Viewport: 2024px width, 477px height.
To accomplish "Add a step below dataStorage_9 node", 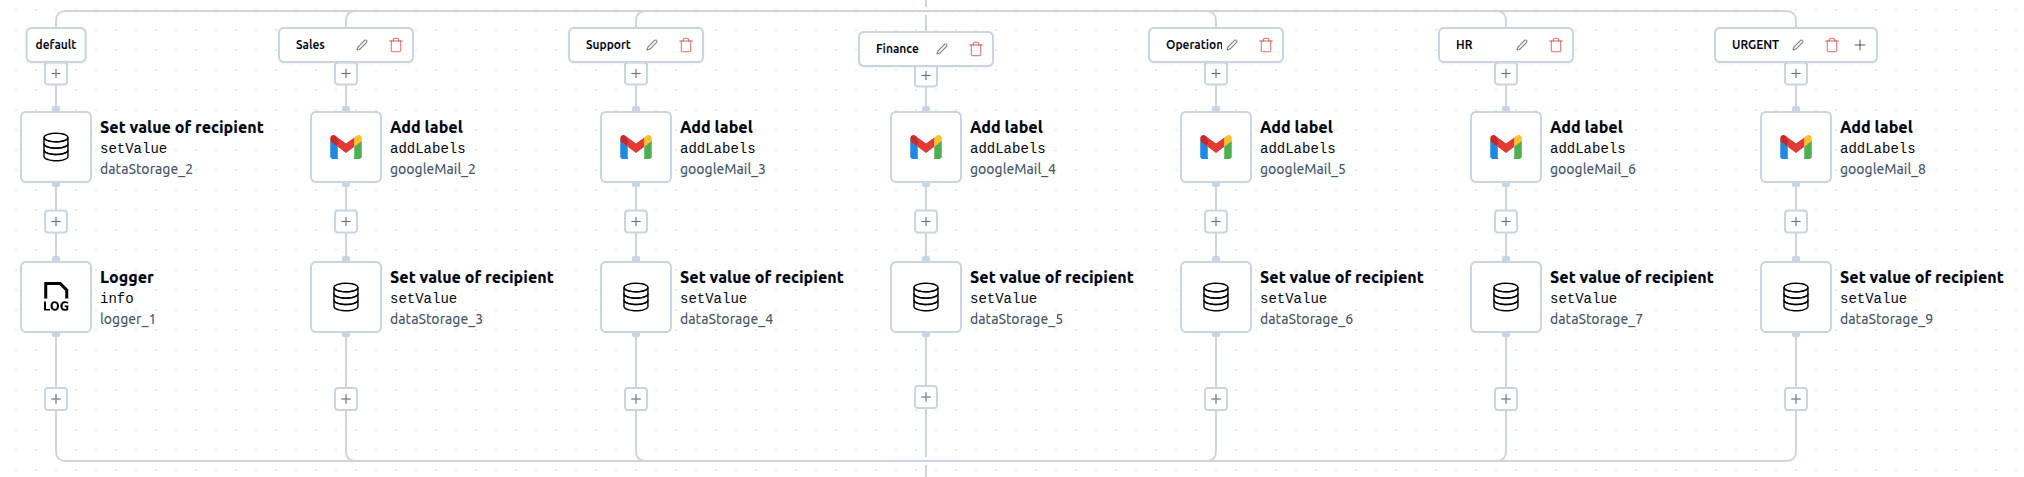I will point(1796,399).
